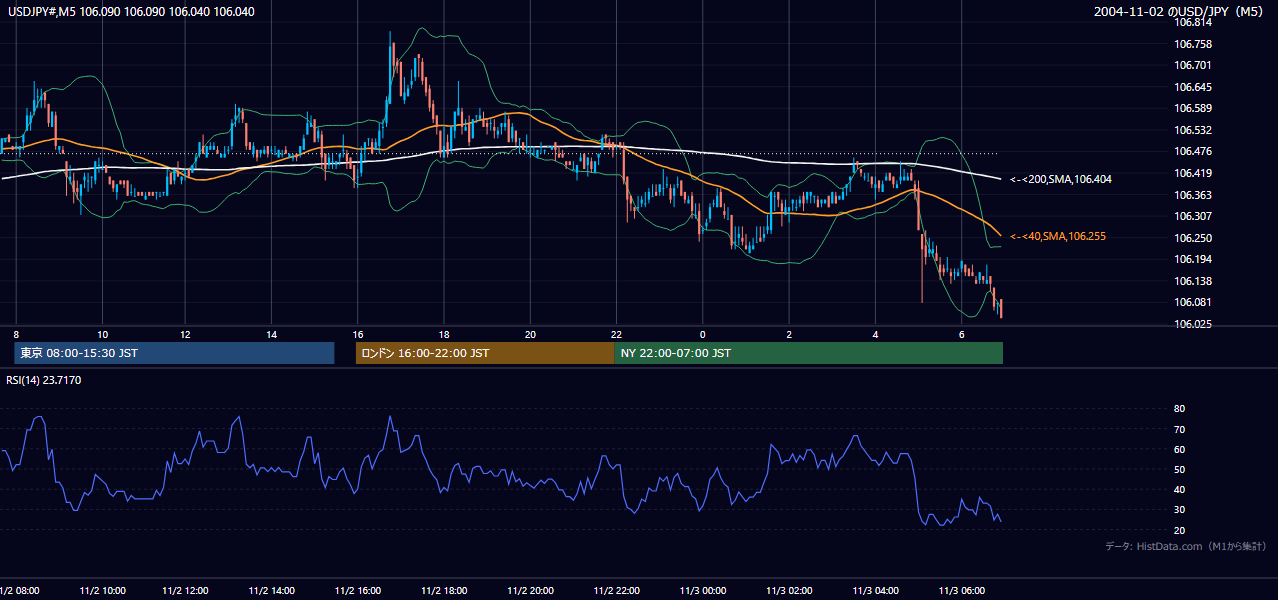Click hour 14 on the price chart axis
This screenshot has width=1278, height=600.
click(272, 334)
